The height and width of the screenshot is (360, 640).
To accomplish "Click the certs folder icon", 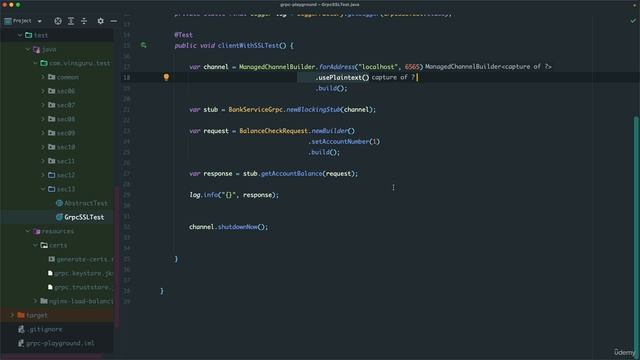I will (44, 245).
